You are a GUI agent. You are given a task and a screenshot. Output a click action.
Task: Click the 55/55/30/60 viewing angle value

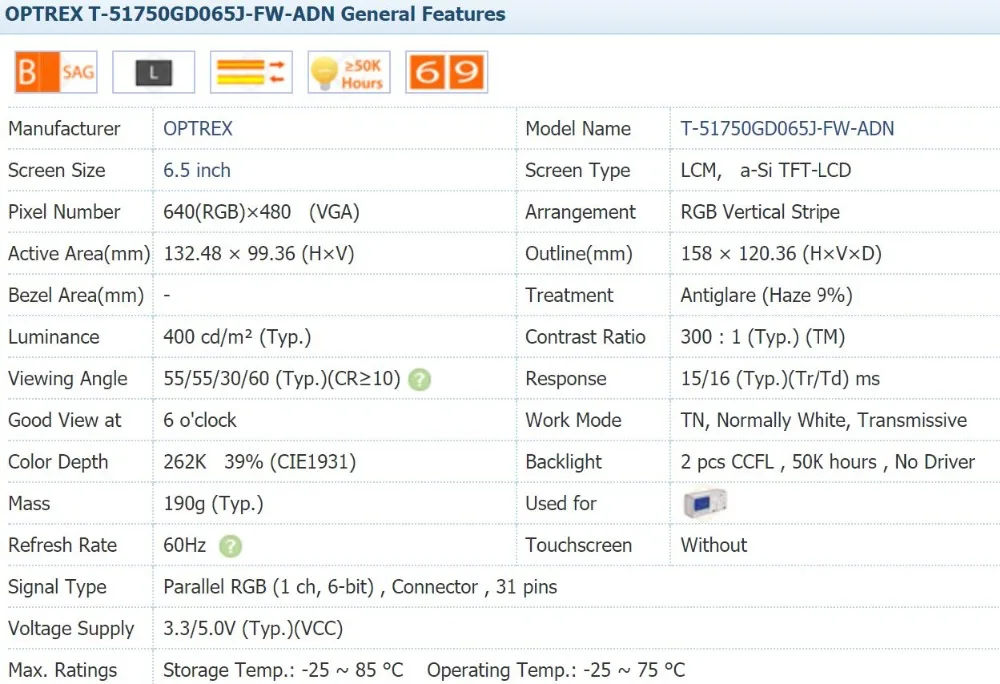pyautogui.click(x=282, y=379)
